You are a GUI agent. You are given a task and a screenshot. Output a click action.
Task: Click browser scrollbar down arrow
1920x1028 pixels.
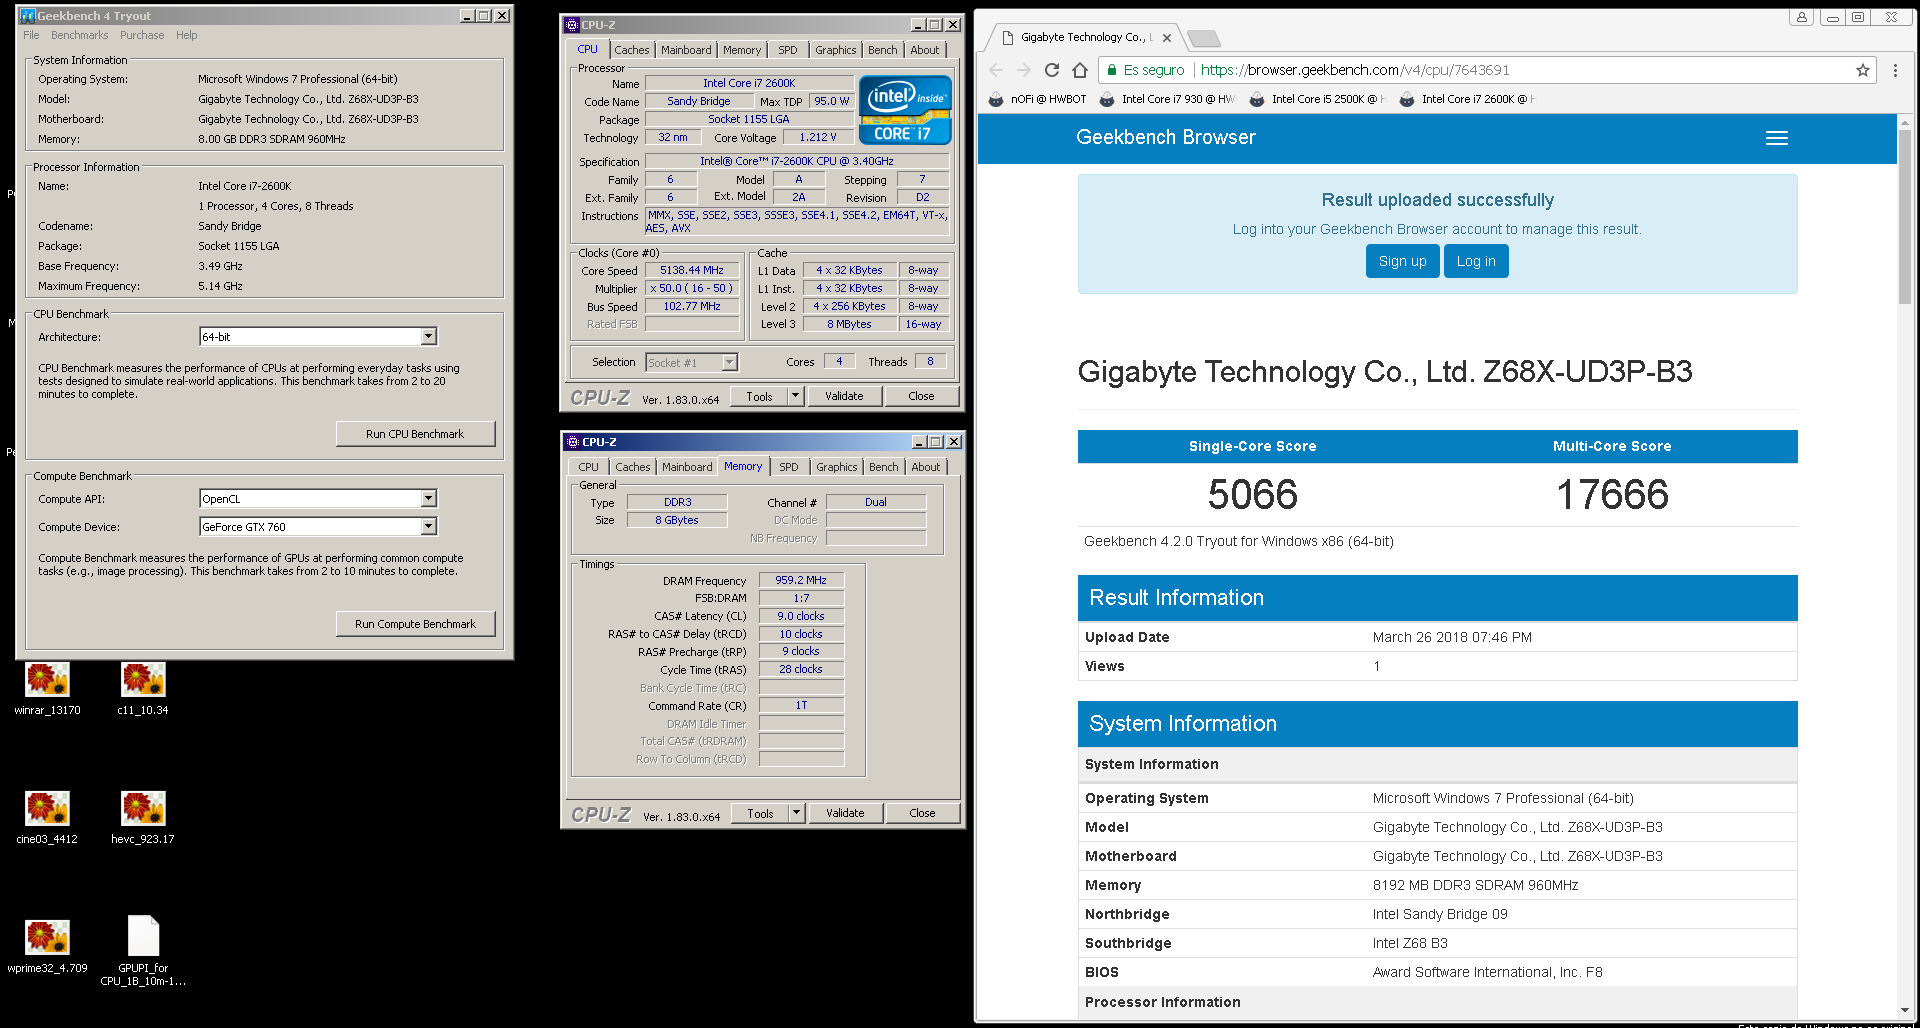[1904, 1010]
